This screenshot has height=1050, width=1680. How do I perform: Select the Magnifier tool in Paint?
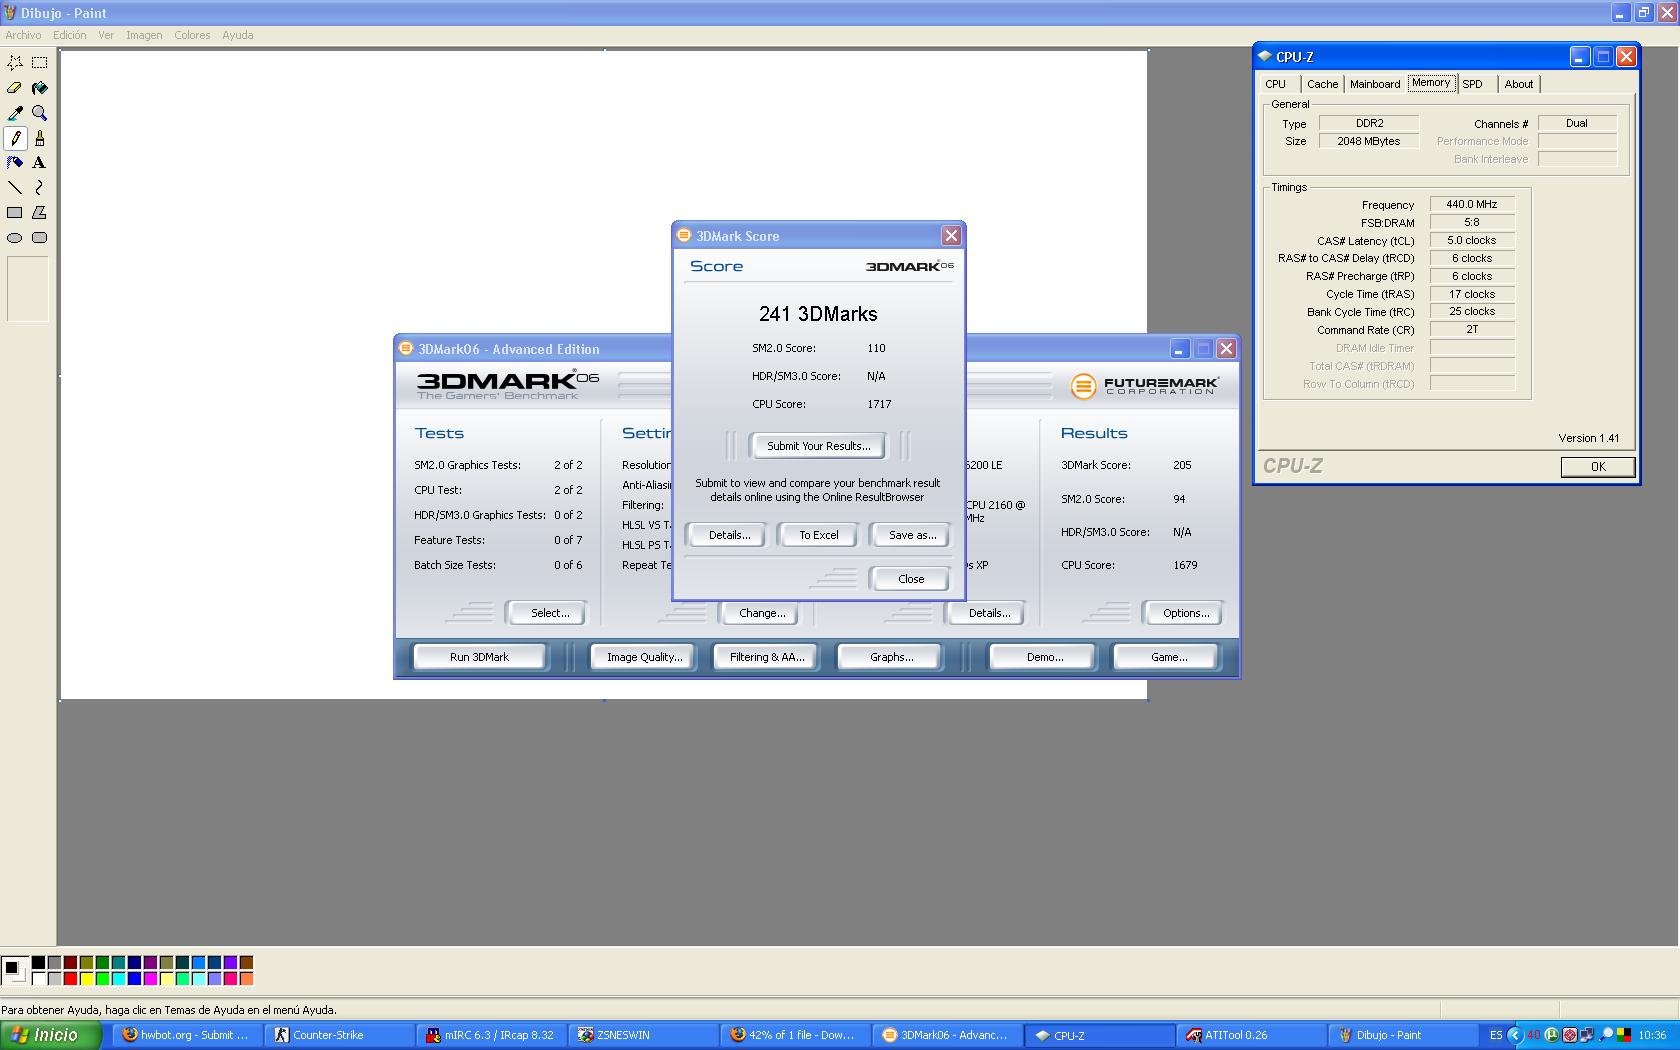(x=40, y=113)
